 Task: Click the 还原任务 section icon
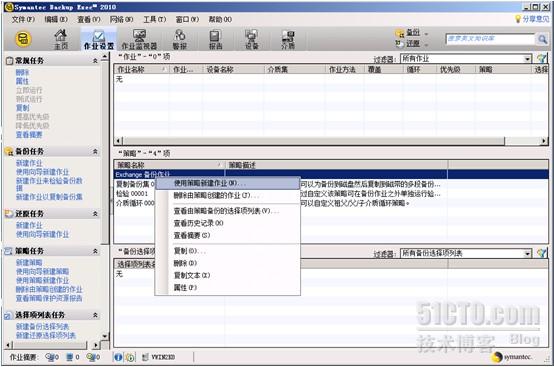(x=9, y=214)
